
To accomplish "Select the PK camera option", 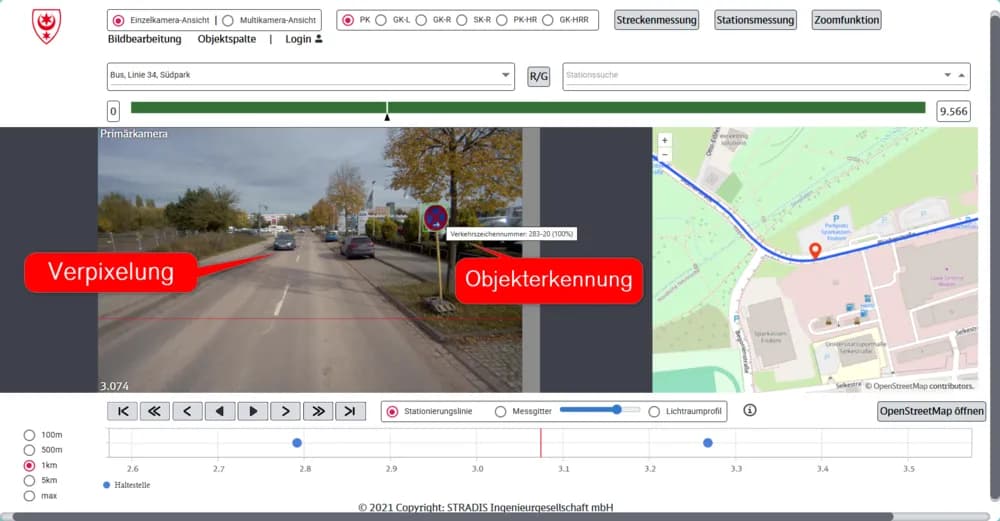I will (348, 20).
